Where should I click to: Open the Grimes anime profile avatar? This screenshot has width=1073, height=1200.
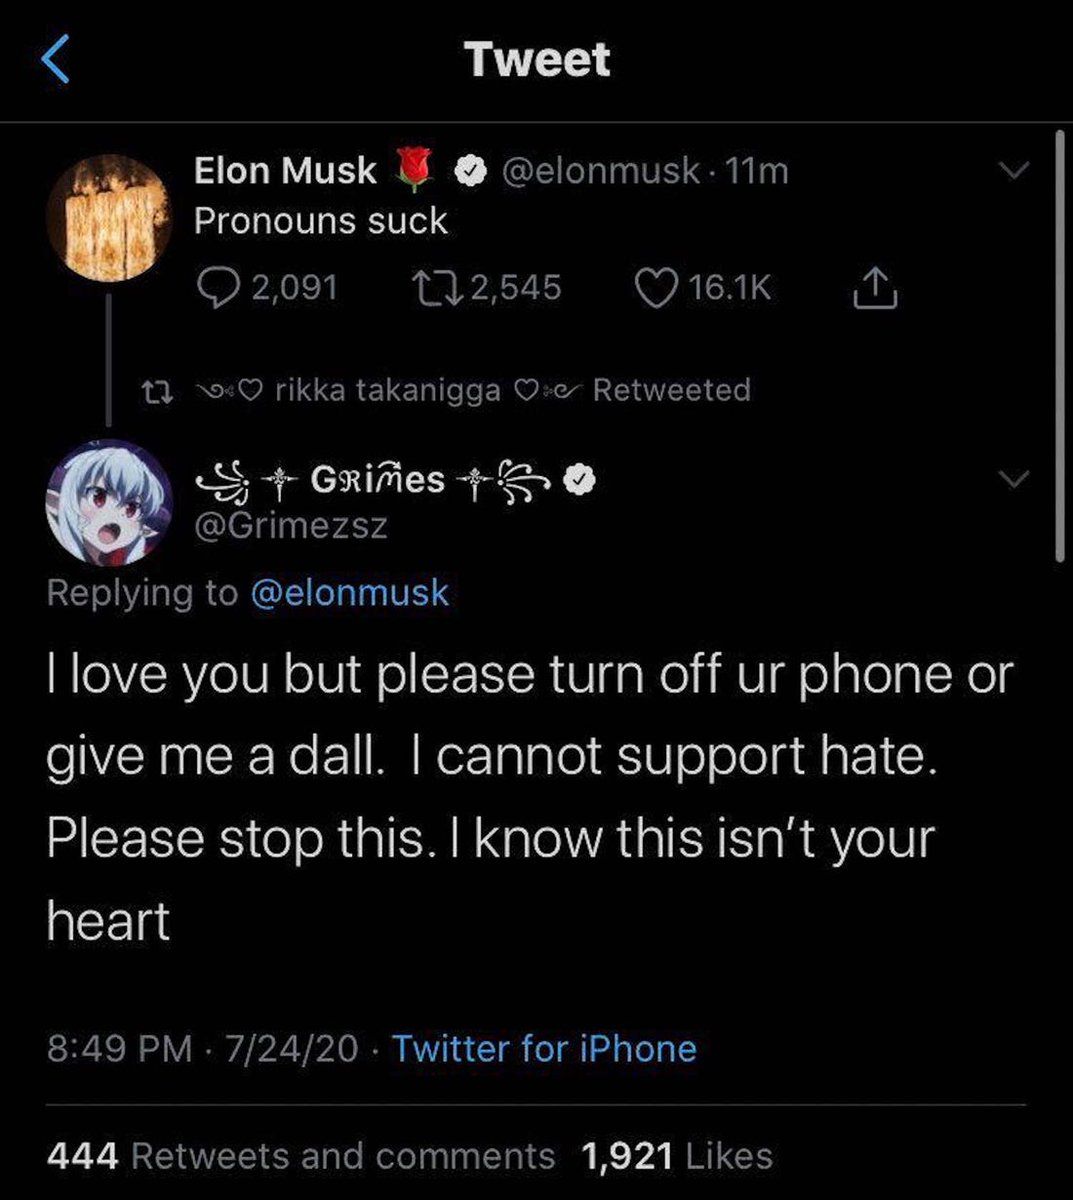(109, 502)
